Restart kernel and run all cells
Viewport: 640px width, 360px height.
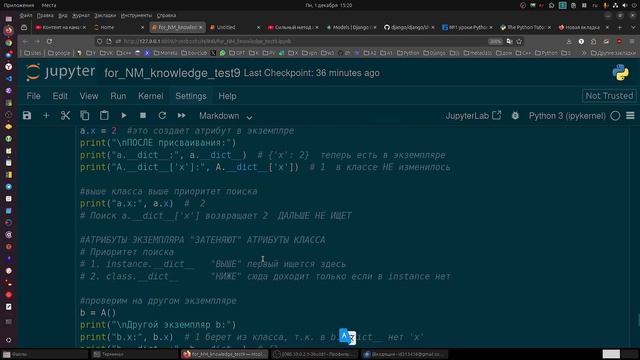pos(182,116)
